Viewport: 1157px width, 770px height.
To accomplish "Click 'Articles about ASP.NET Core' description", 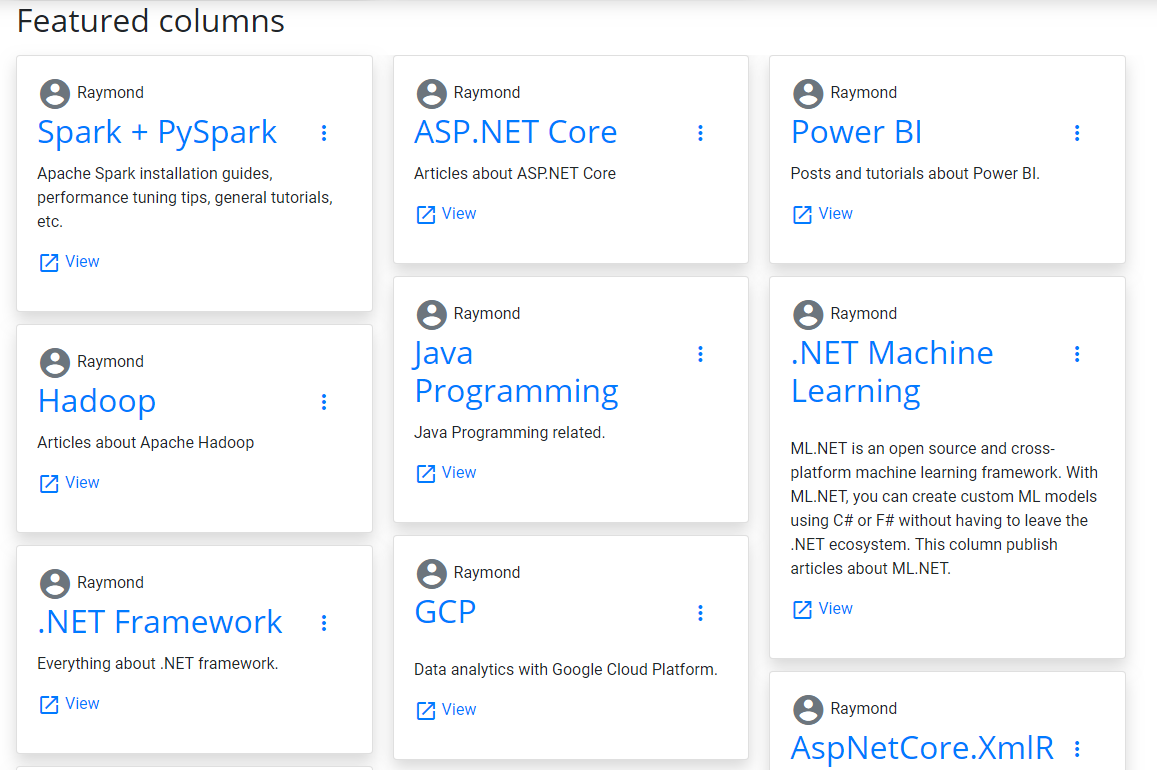I will [x=514, y=173].
